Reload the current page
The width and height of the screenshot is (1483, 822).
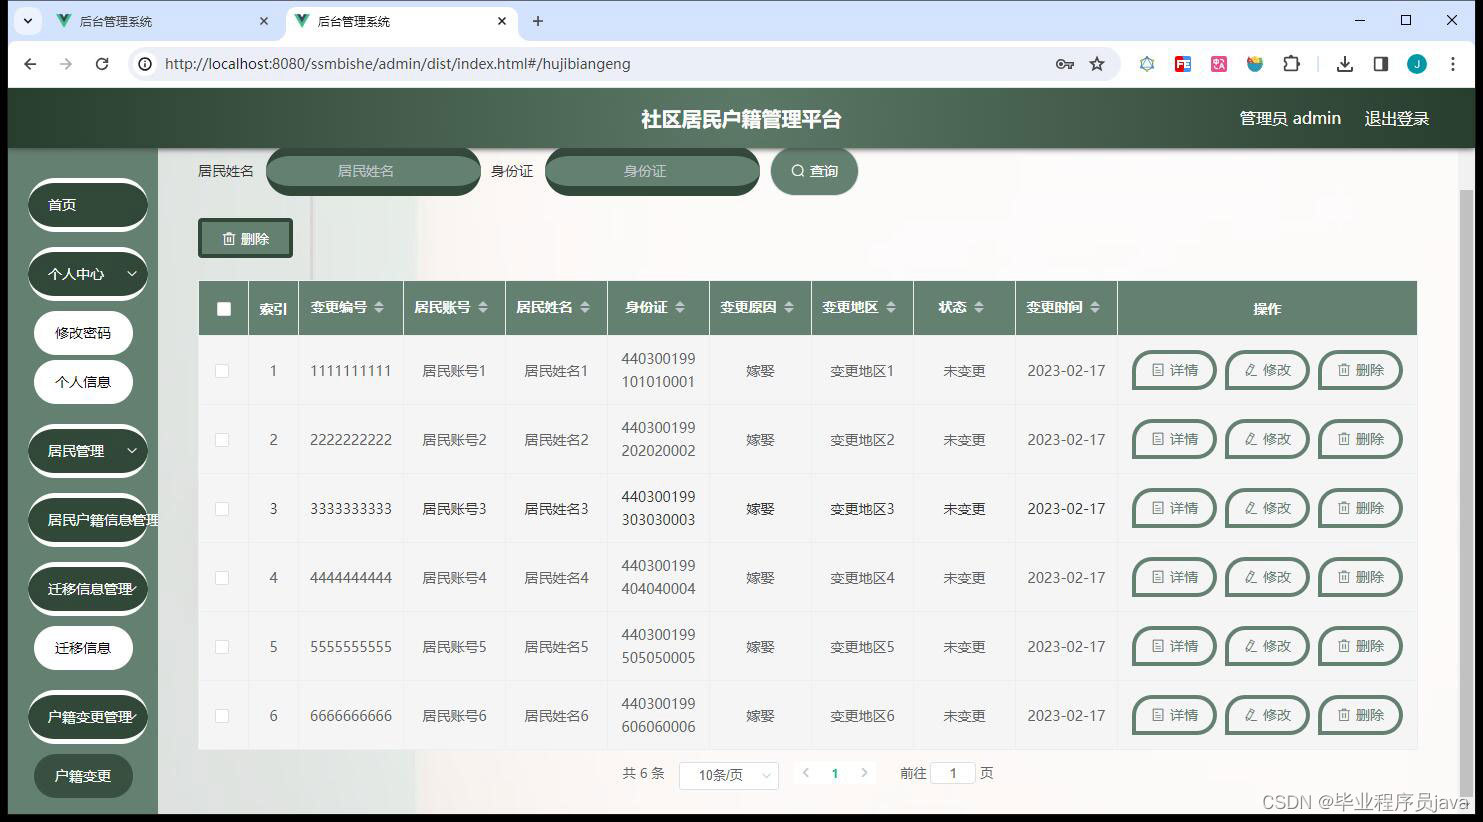pyautogui.click(x=102, y=64)
